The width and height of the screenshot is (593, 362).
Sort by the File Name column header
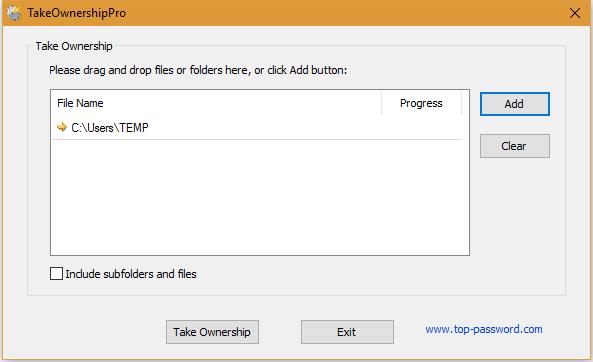[216, 103]
